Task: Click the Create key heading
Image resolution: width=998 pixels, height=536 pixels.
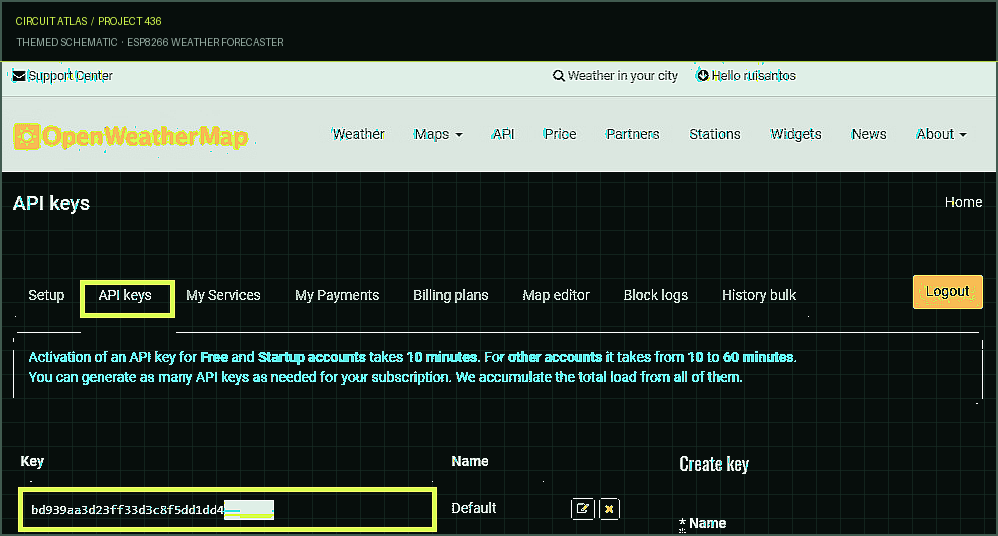Action: [x=714, y=464]
